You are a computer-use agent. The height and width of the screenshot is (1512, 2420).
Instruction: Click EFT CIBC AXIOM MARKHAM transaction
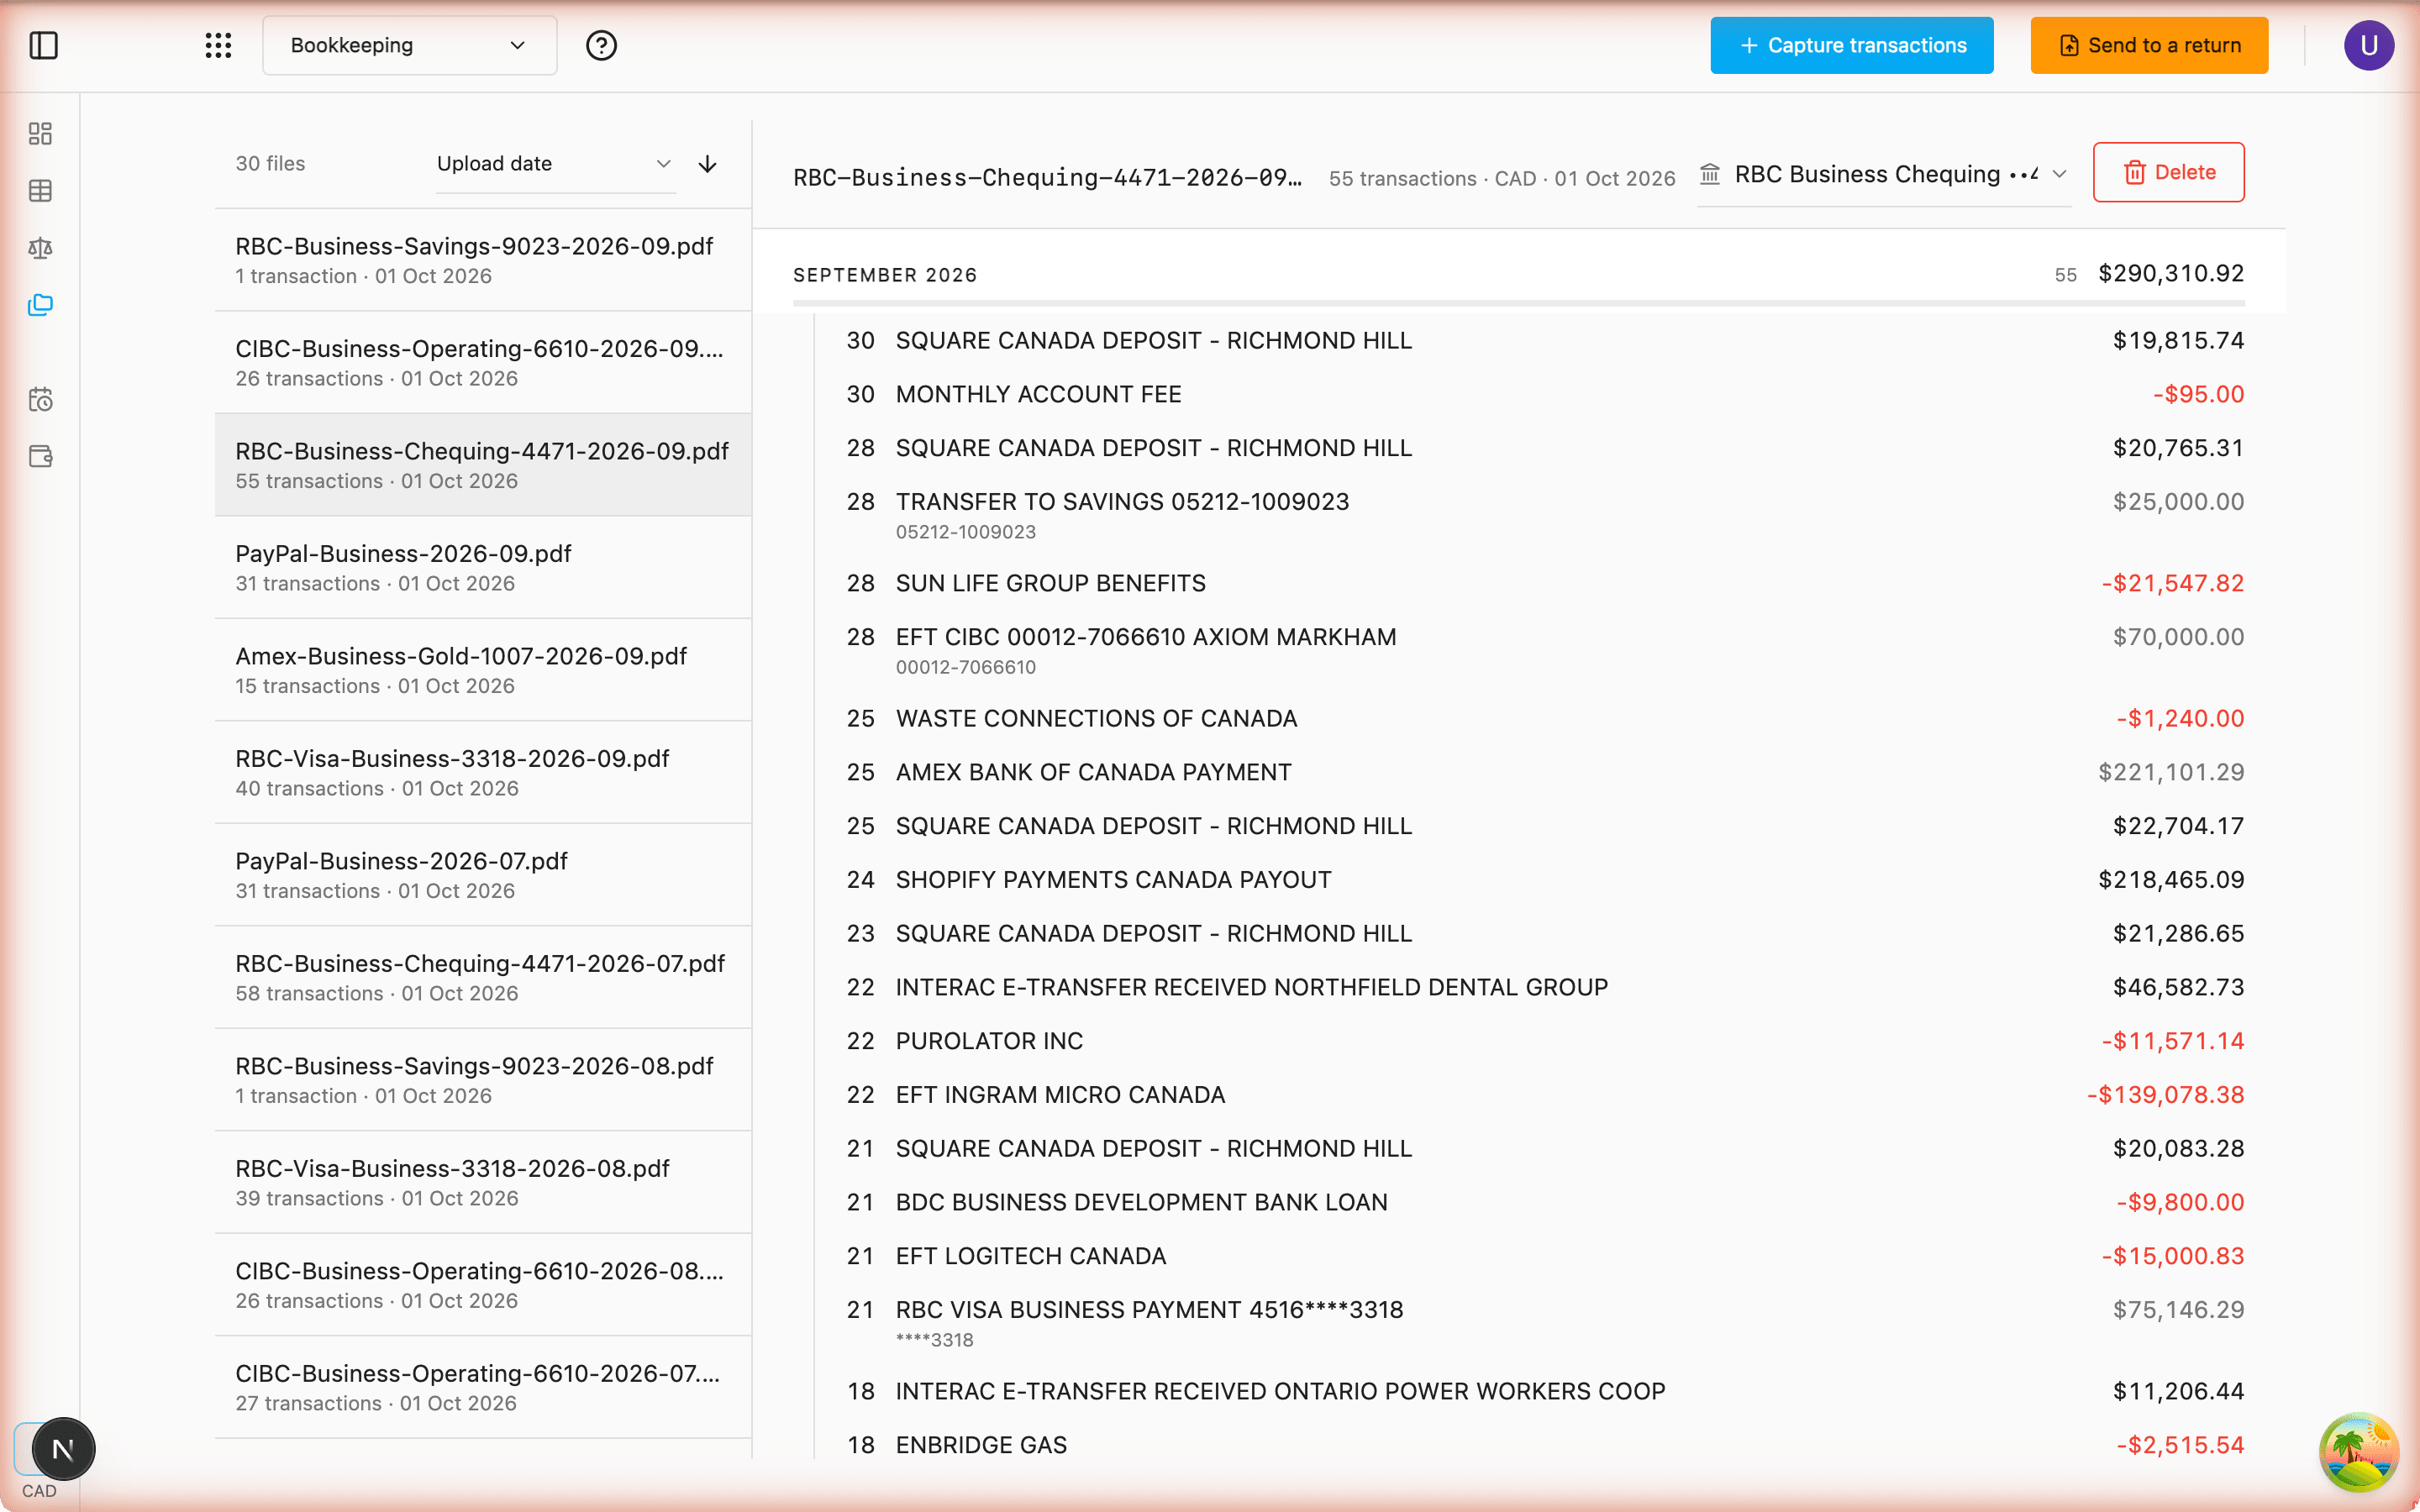tap(1545, 650)
